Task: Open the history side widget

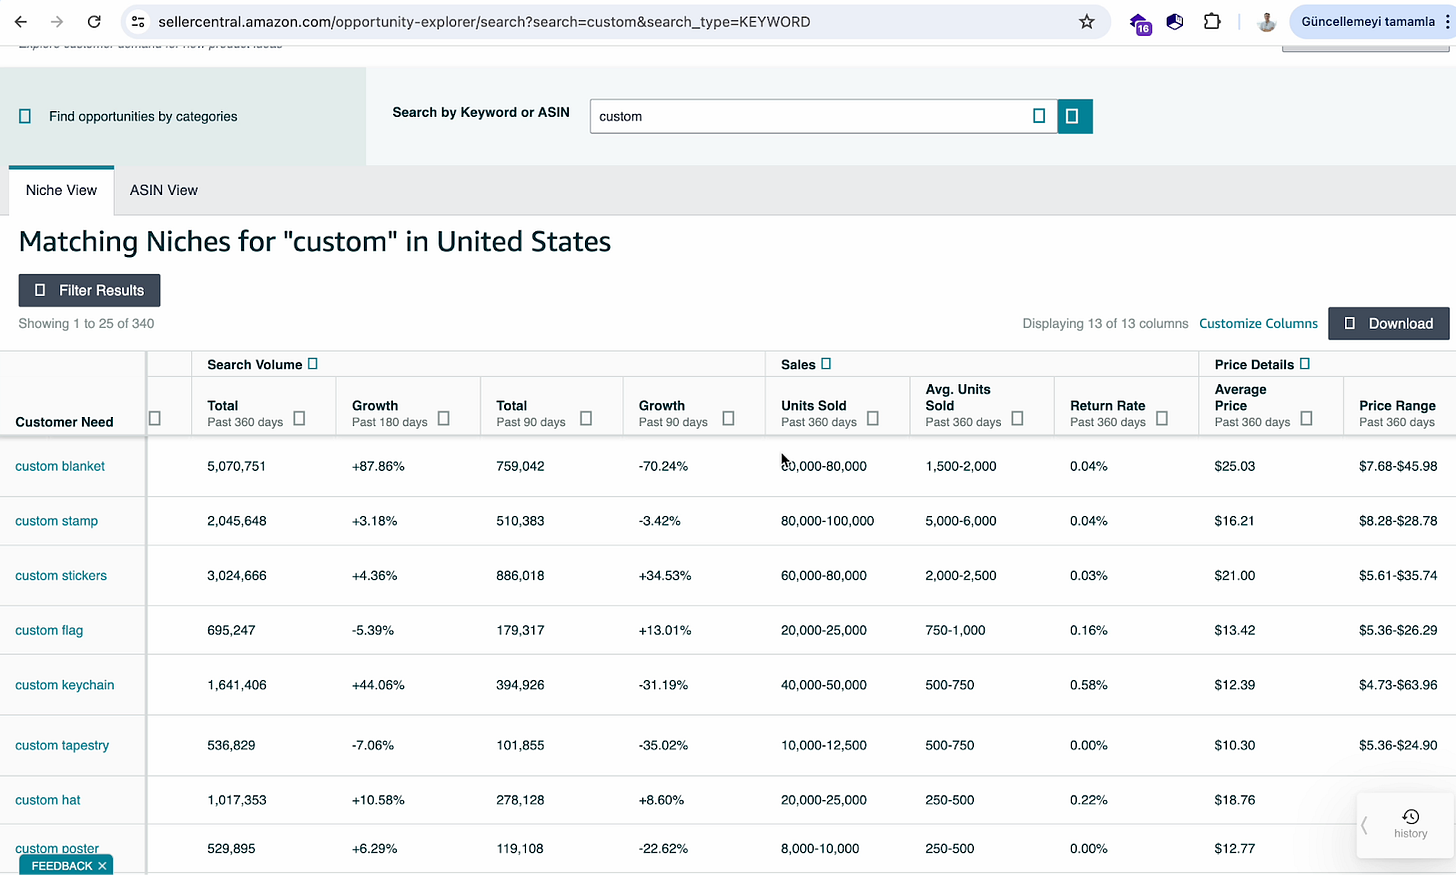Action: 1410,824
